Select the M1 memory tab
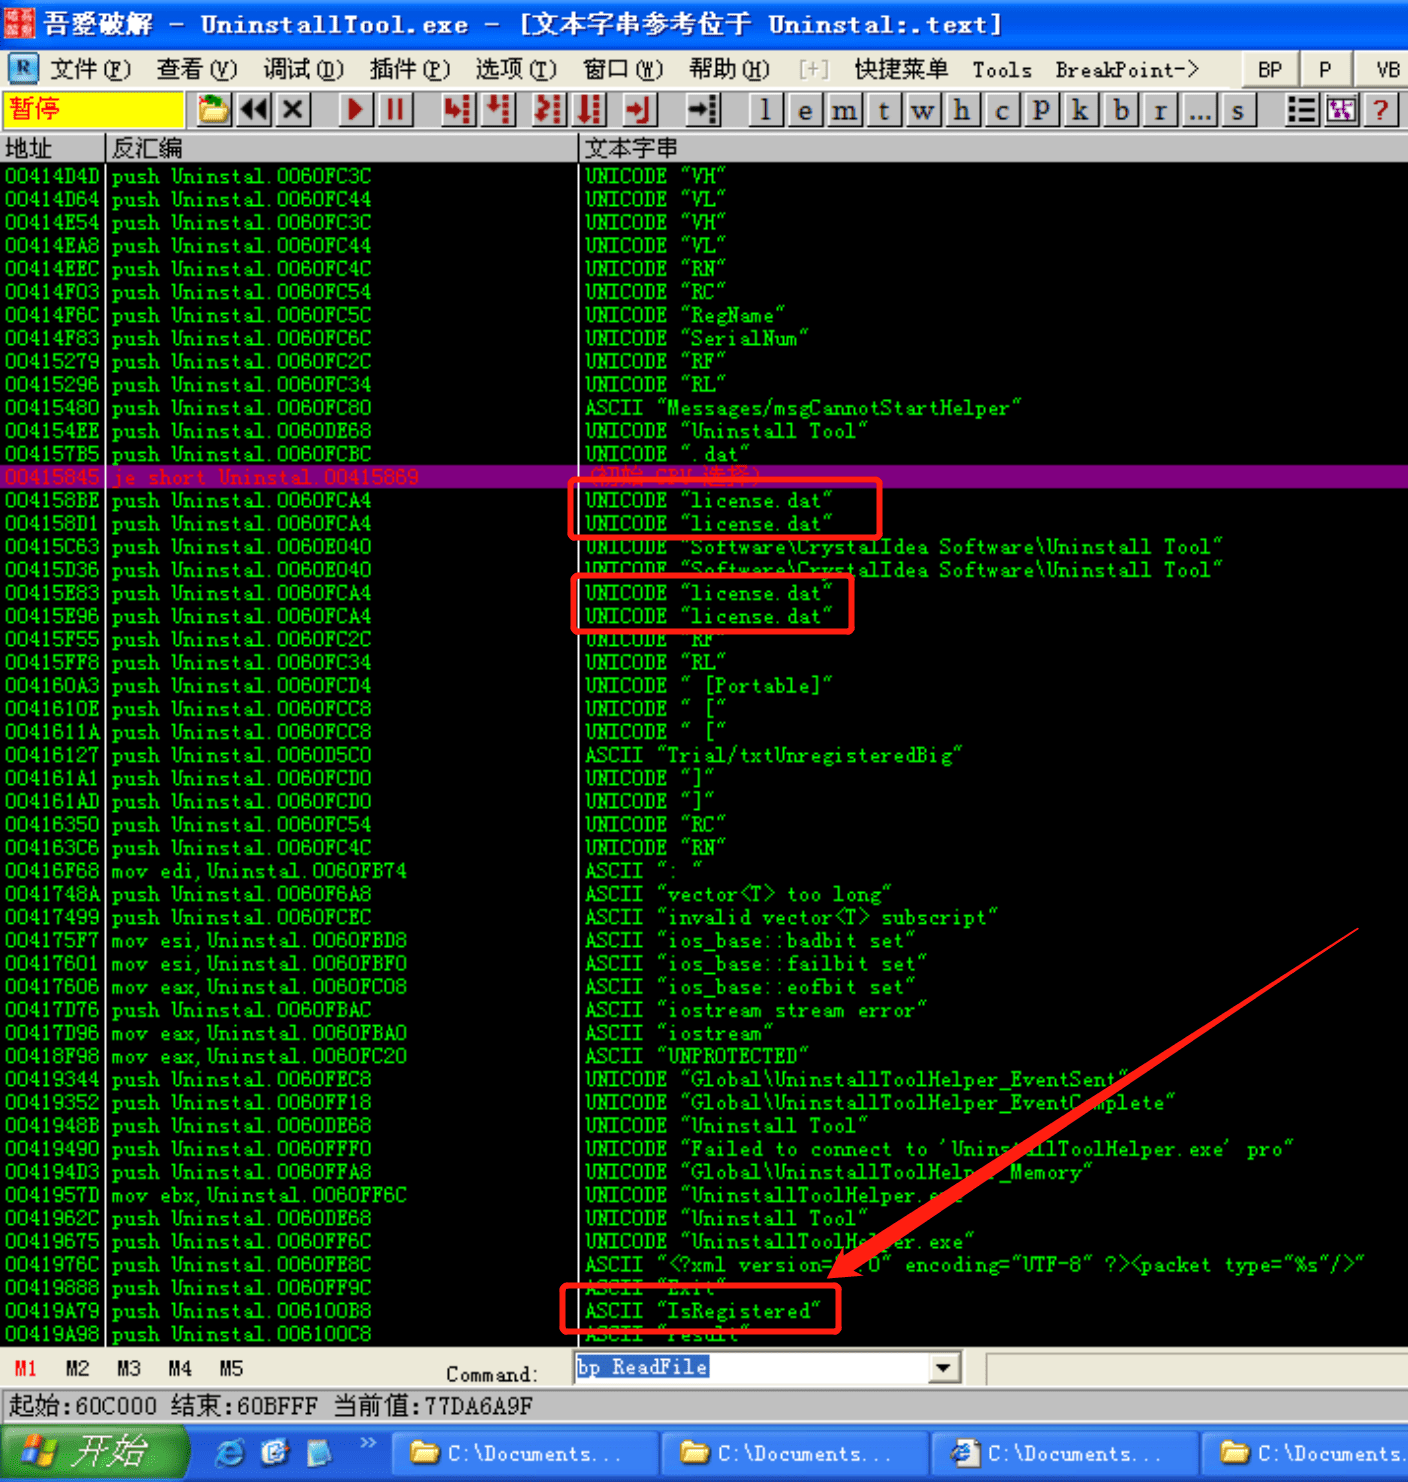 25,1368
